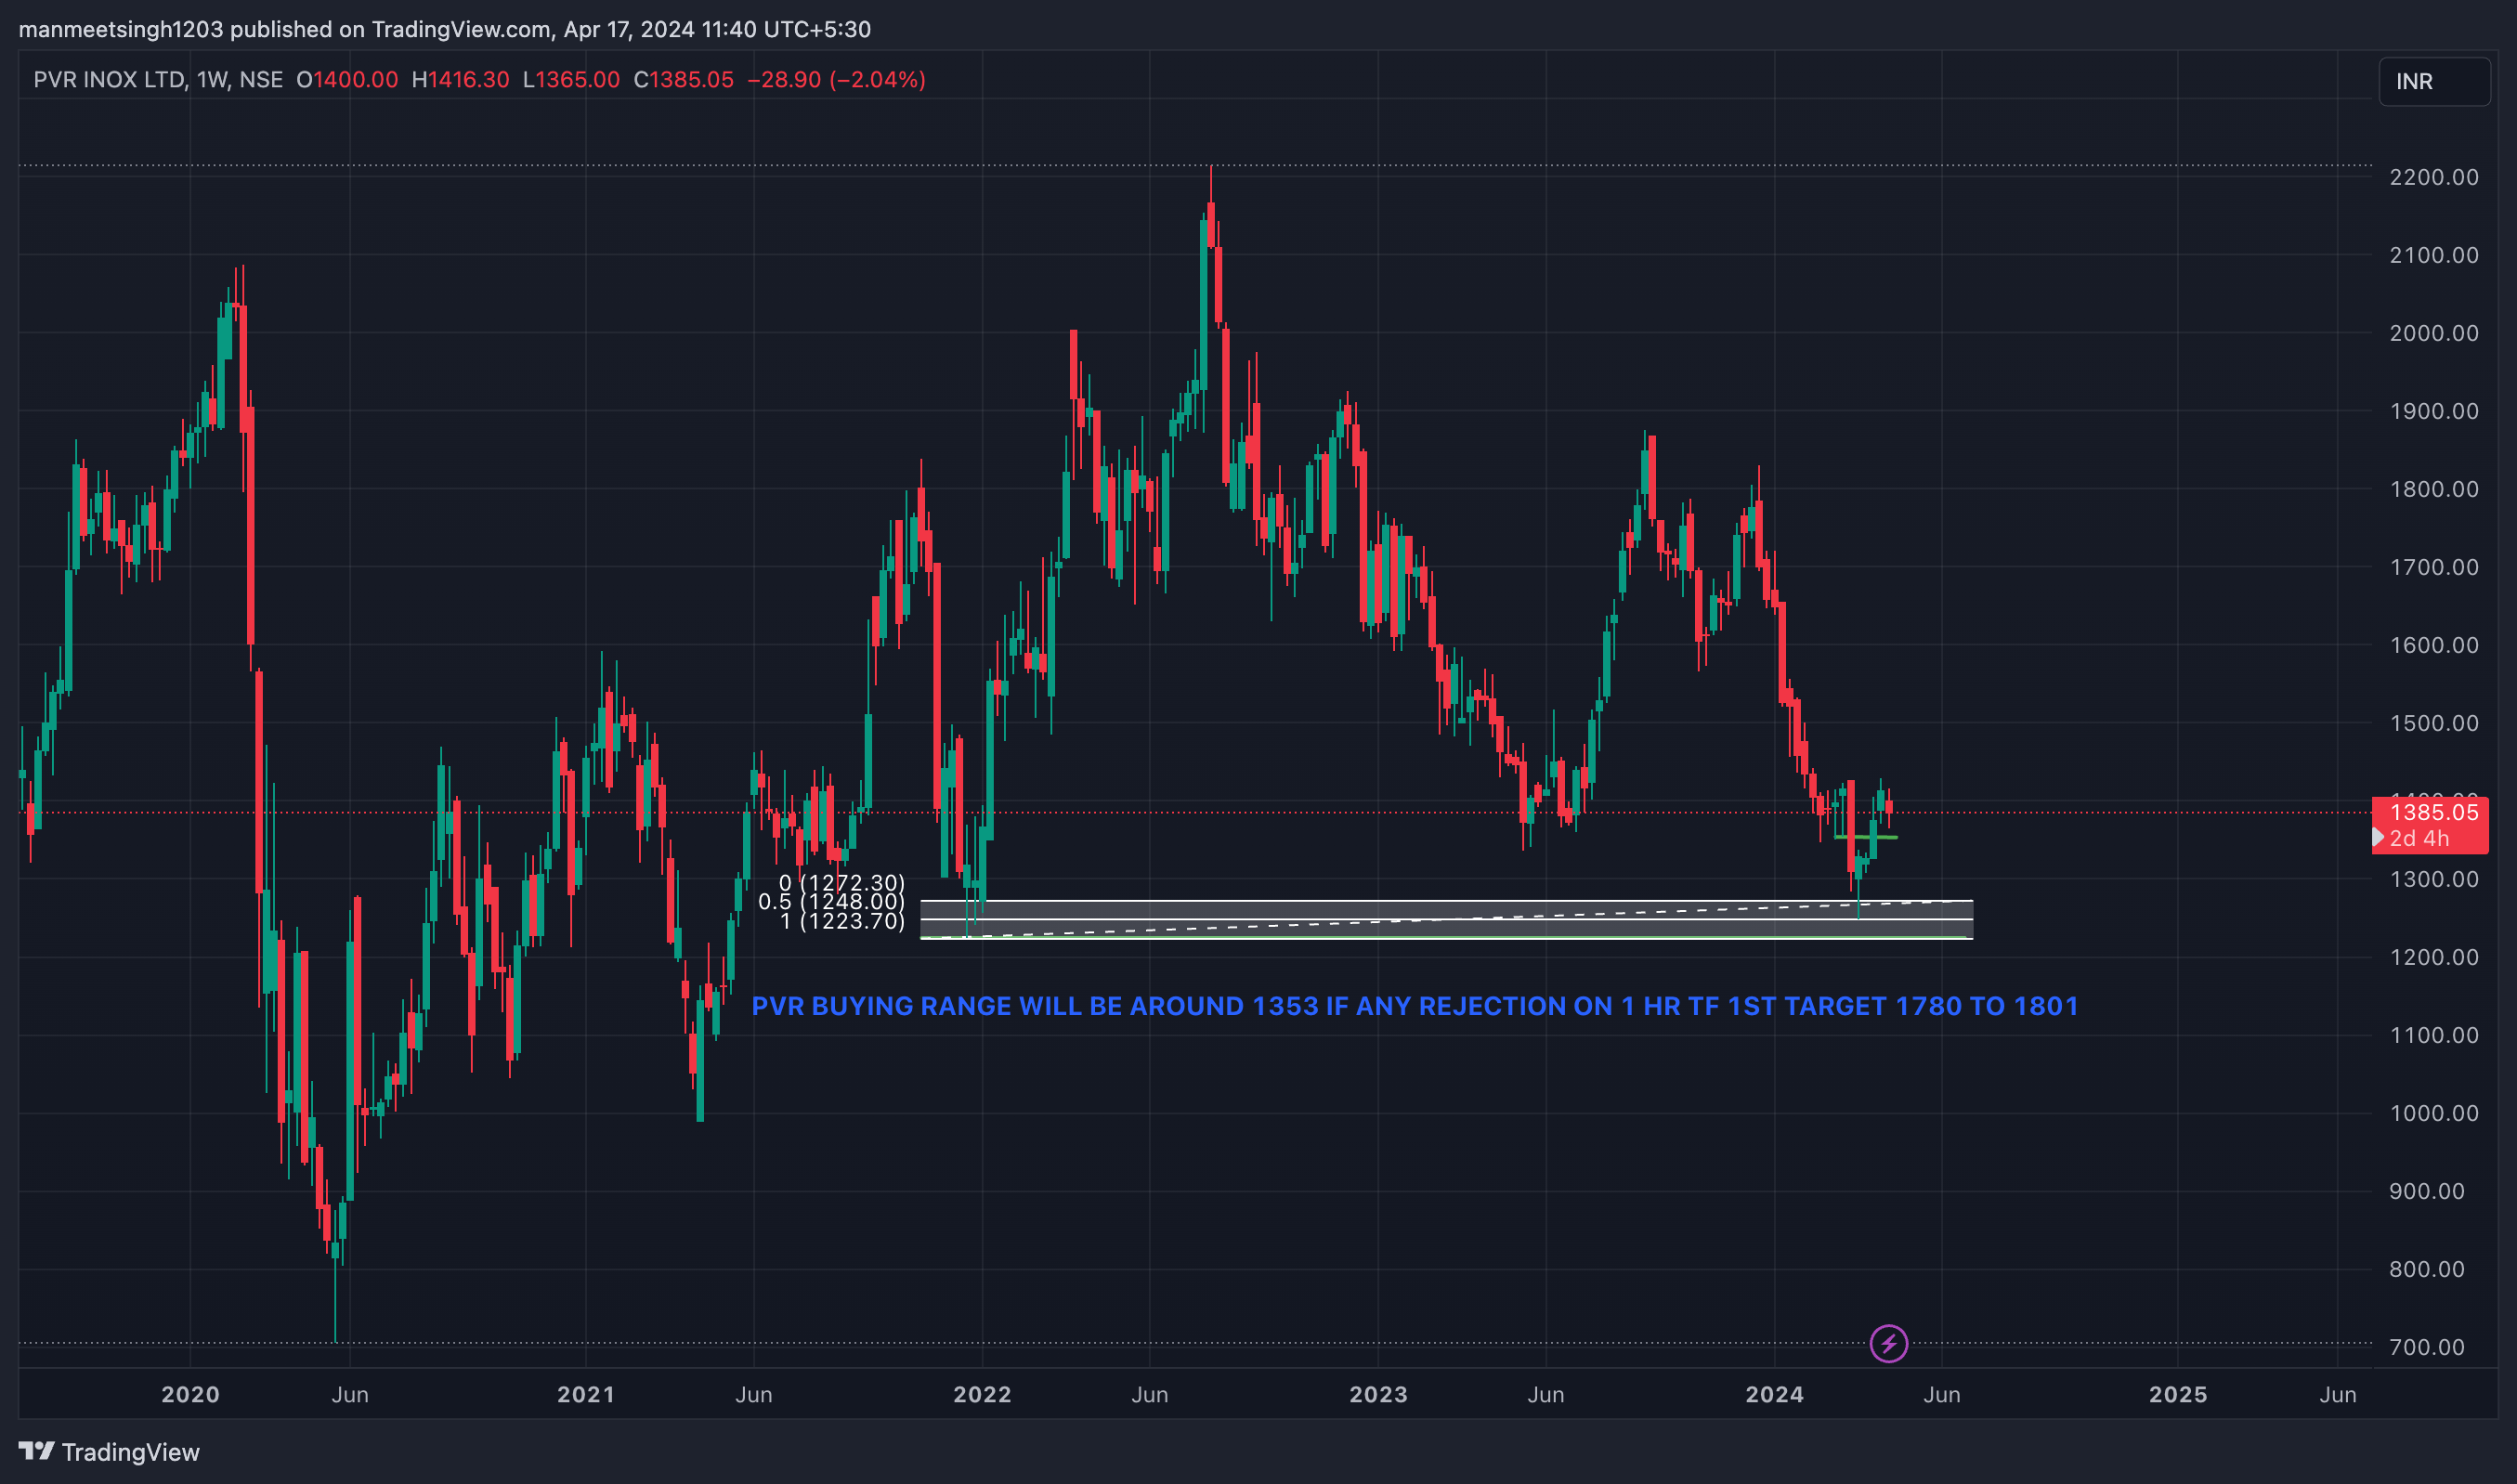Open the INR currency selector
The width and height of the screenshot is (2517, 1484).
2433,81
